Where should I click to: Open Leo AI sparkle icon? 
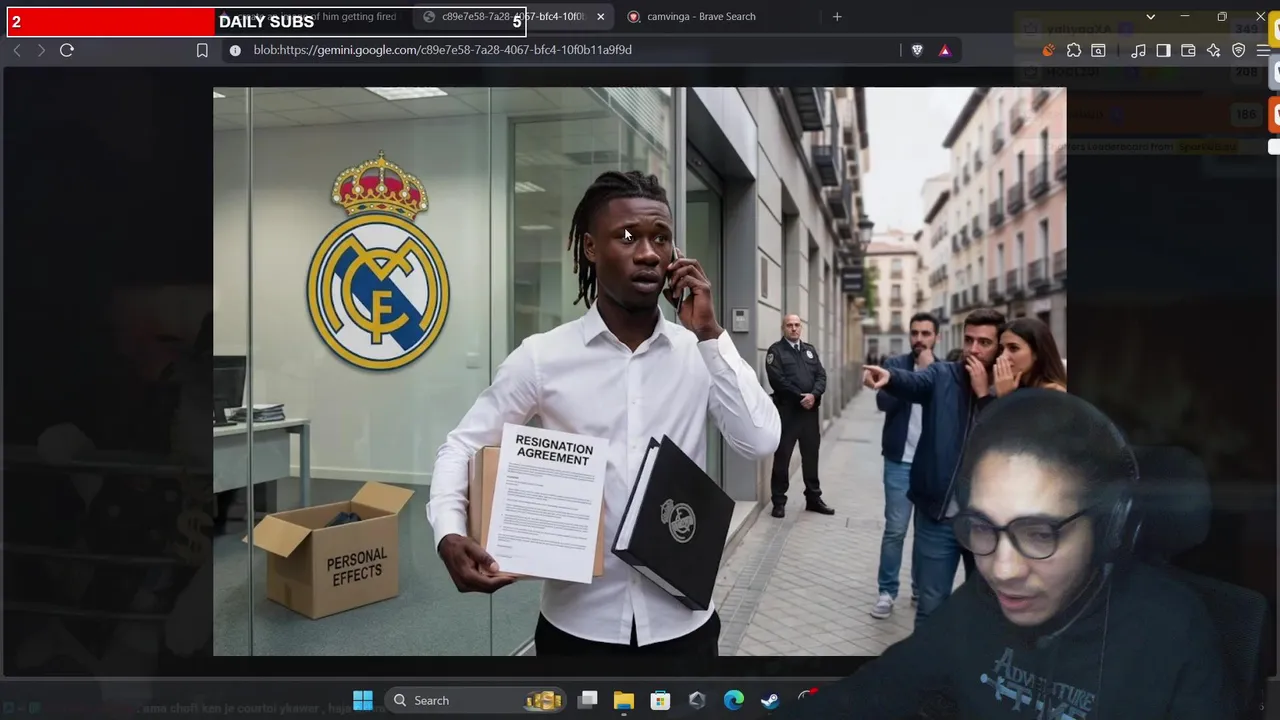point(1213,50)
